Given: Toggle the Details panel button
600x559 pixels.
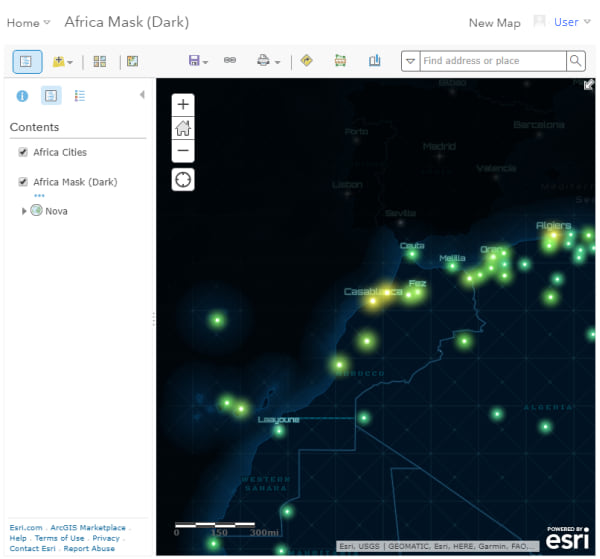Looking at the screenshot, I should click(x=27, y=61).
